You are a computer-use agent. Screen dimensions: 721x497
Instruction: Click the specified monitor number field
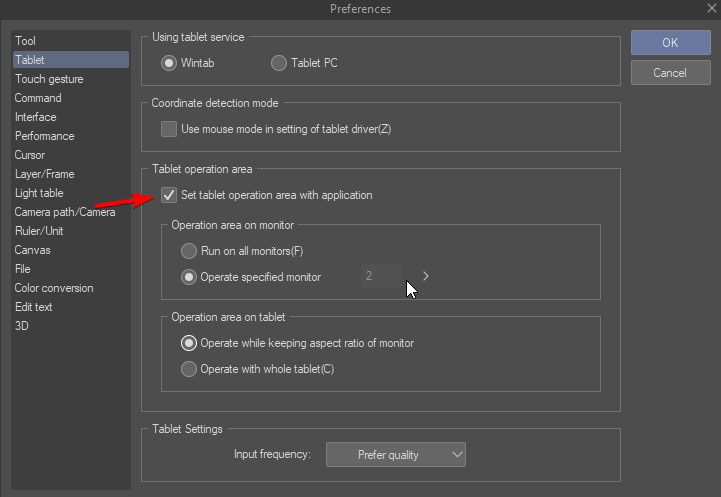pos(381,276)
